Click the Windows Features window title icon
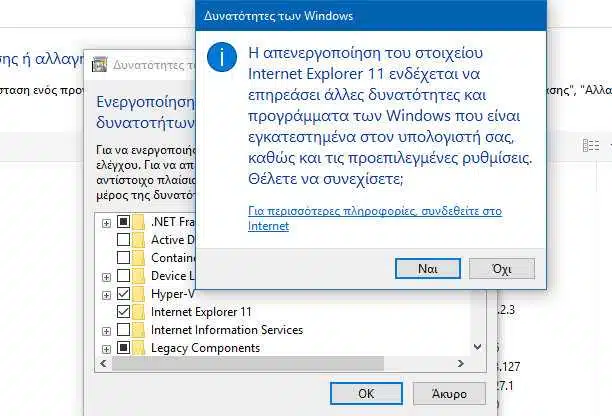The width and height of the screenshot is (612, 416). (99, 64)
